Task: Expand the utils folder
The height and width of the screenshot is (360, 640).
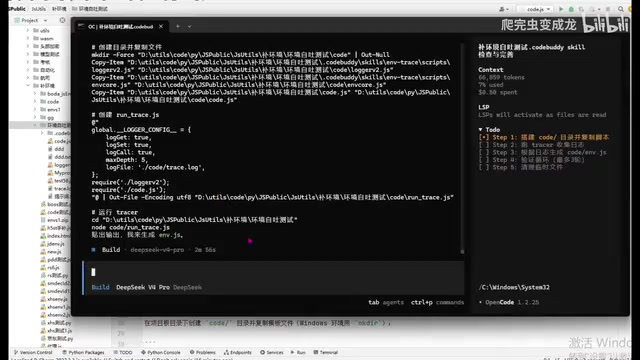Action: coord(28,31)
